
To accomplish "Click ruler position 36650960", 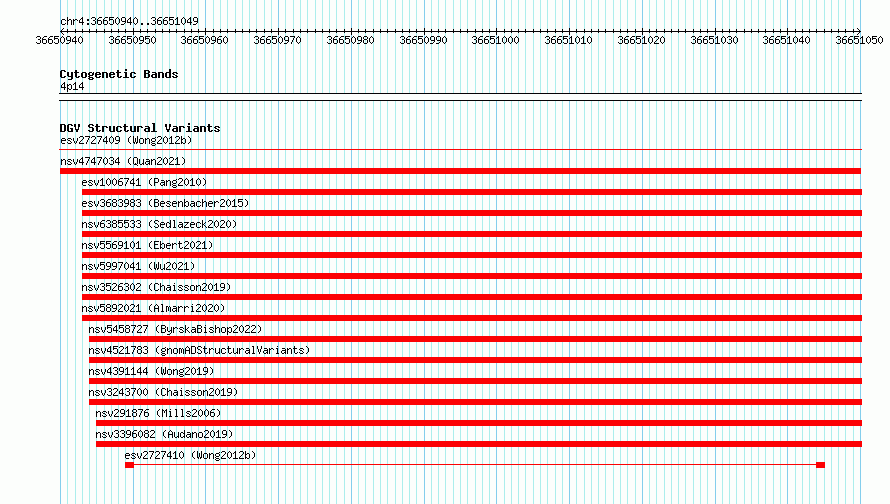I will point(204,40).
